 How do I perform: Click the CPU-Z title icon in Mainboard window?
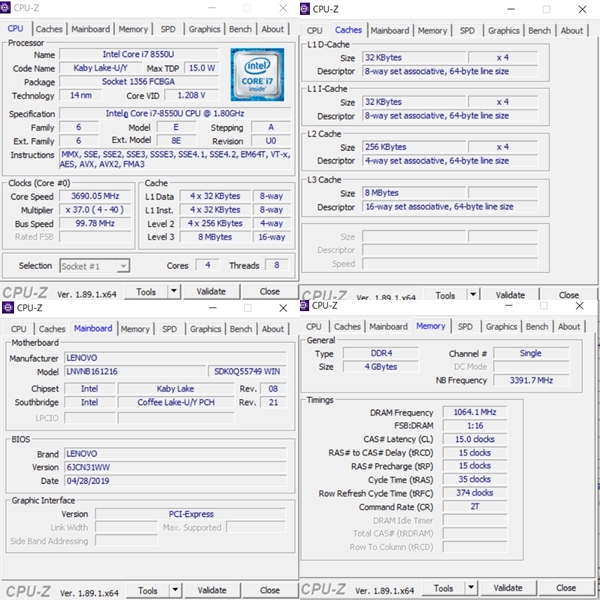[x=8, y=308]
